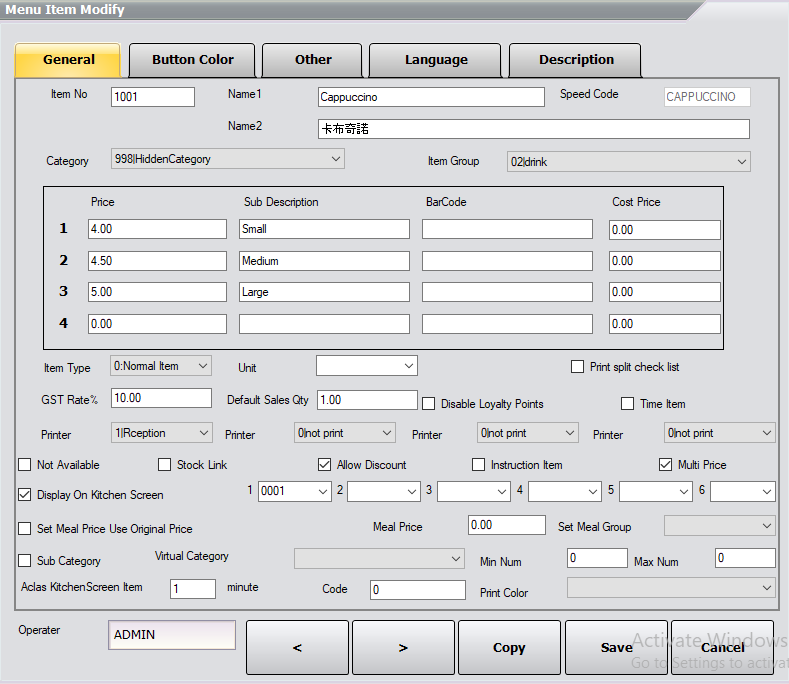Screen dimensions: 789x684
Task: Toggle the Multi Price checkbox
Action: click(x=665, y=464)
